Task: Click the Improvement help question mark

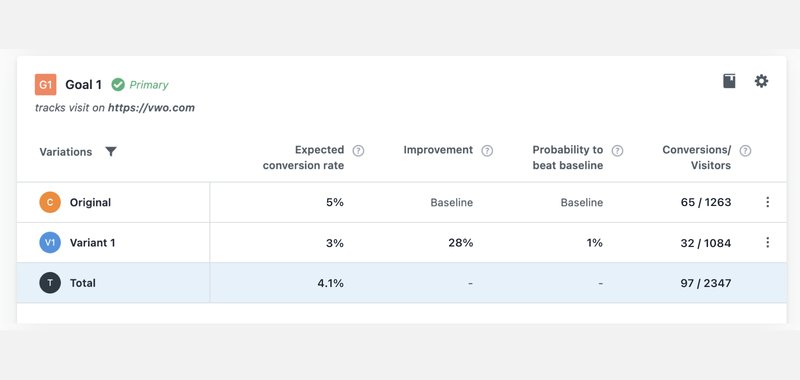Action: 487,151
